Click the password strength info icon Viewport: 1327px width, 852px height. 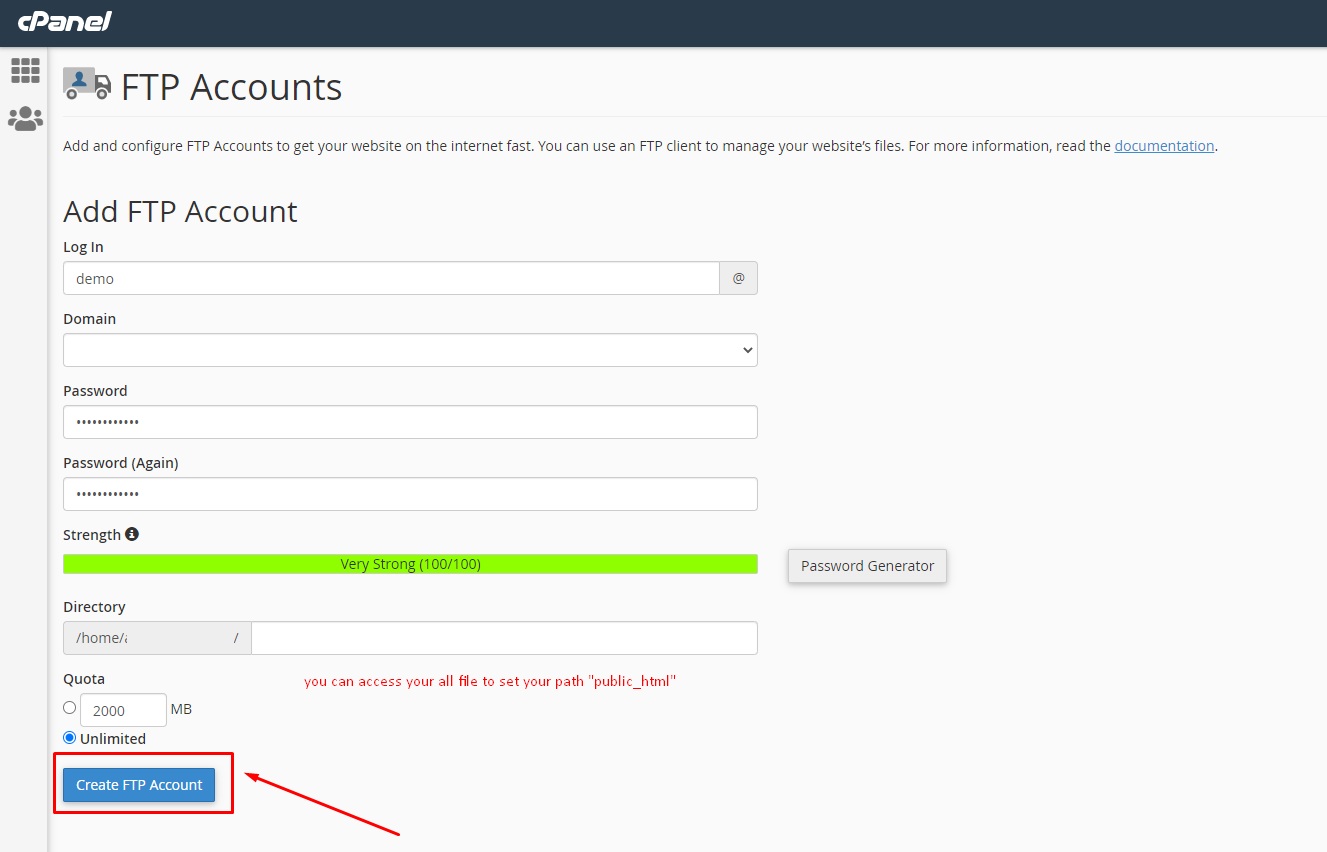coord(132,533)
